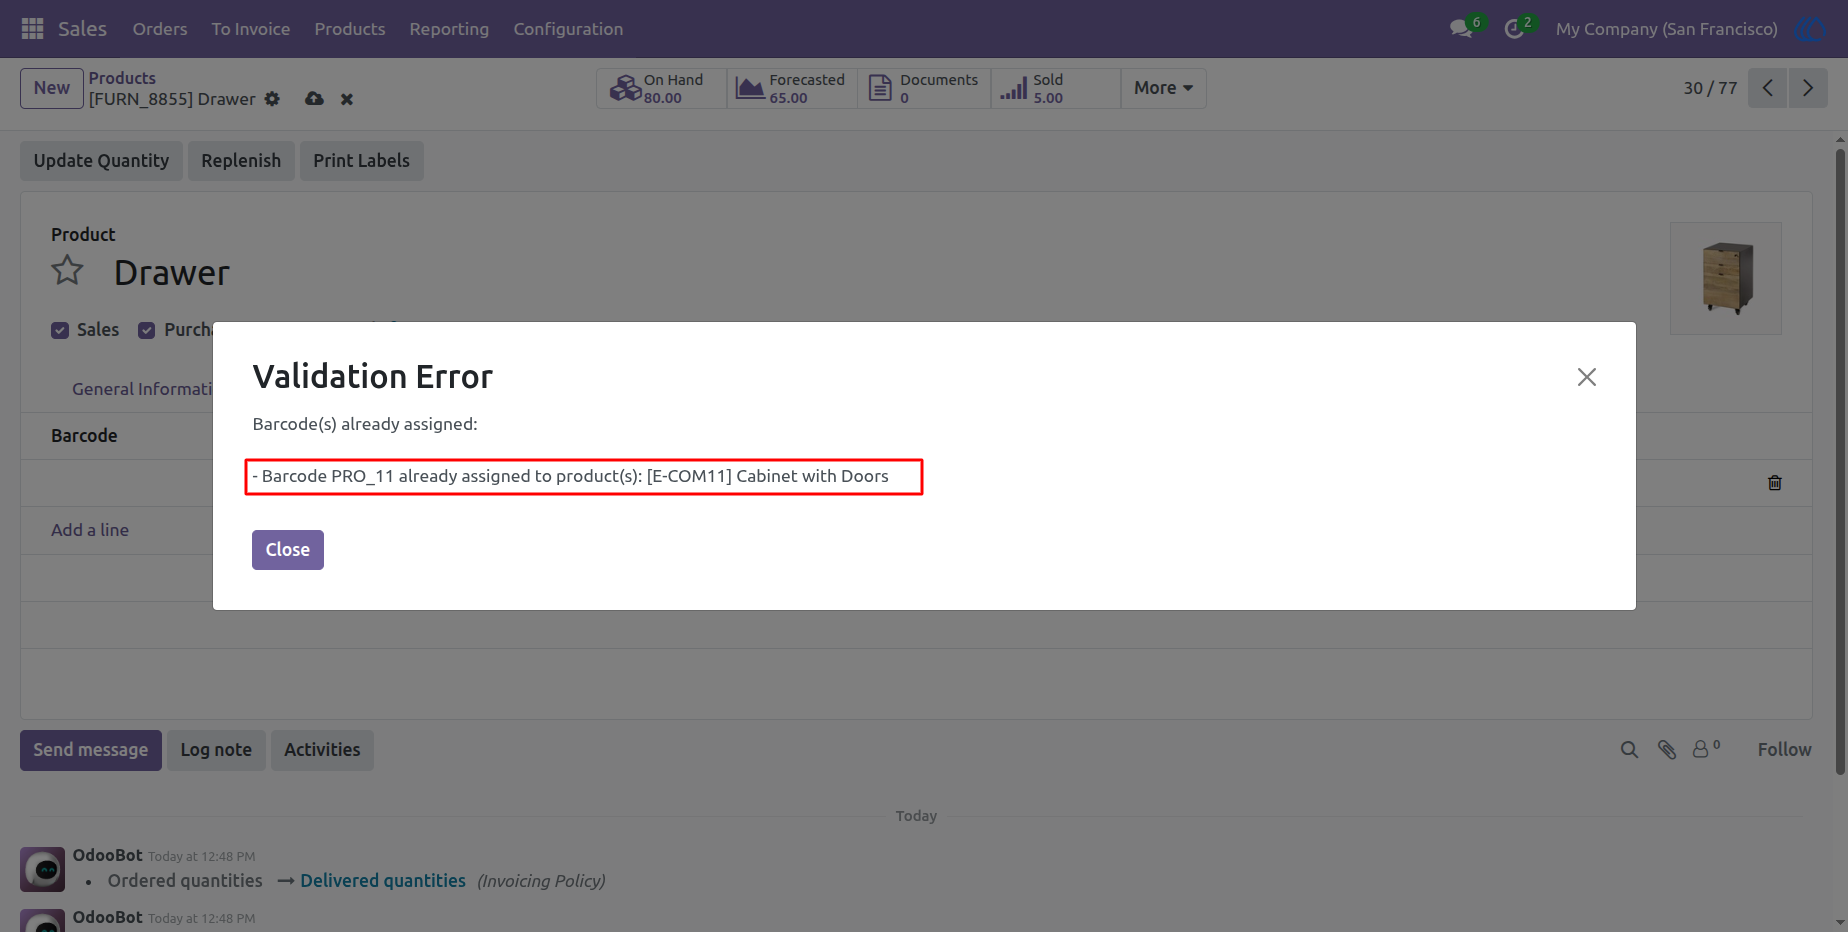Go to previous product record arrow
Screen dimensions: 1848x932
point(1768,88)
